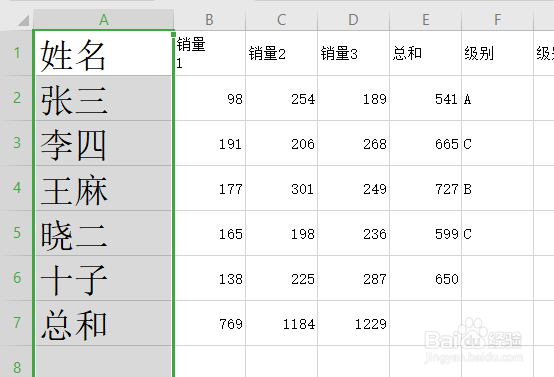Click the 总和 cell in column A
This screenshot has width=554, height=377.
coord(104,323)
